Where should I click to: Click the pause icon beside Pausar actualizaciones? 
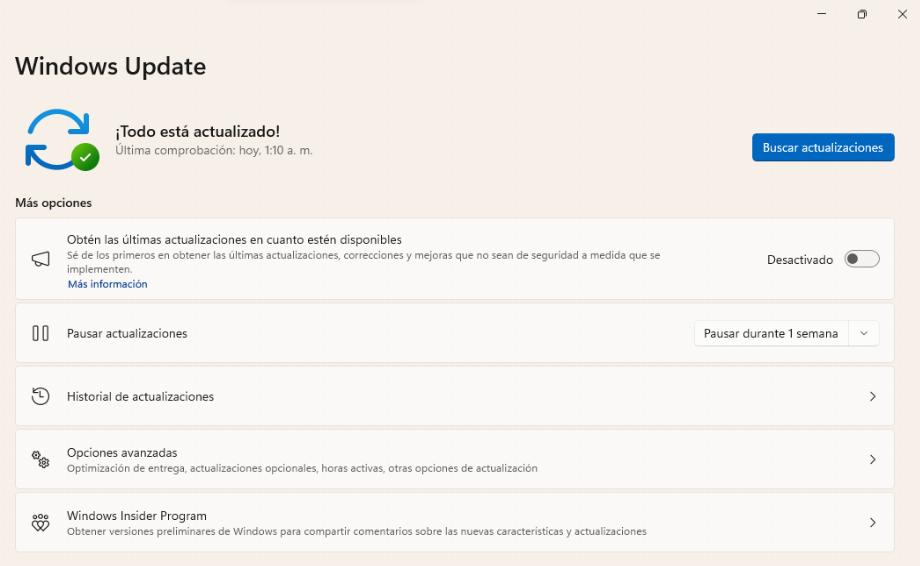tap(40, 333)
